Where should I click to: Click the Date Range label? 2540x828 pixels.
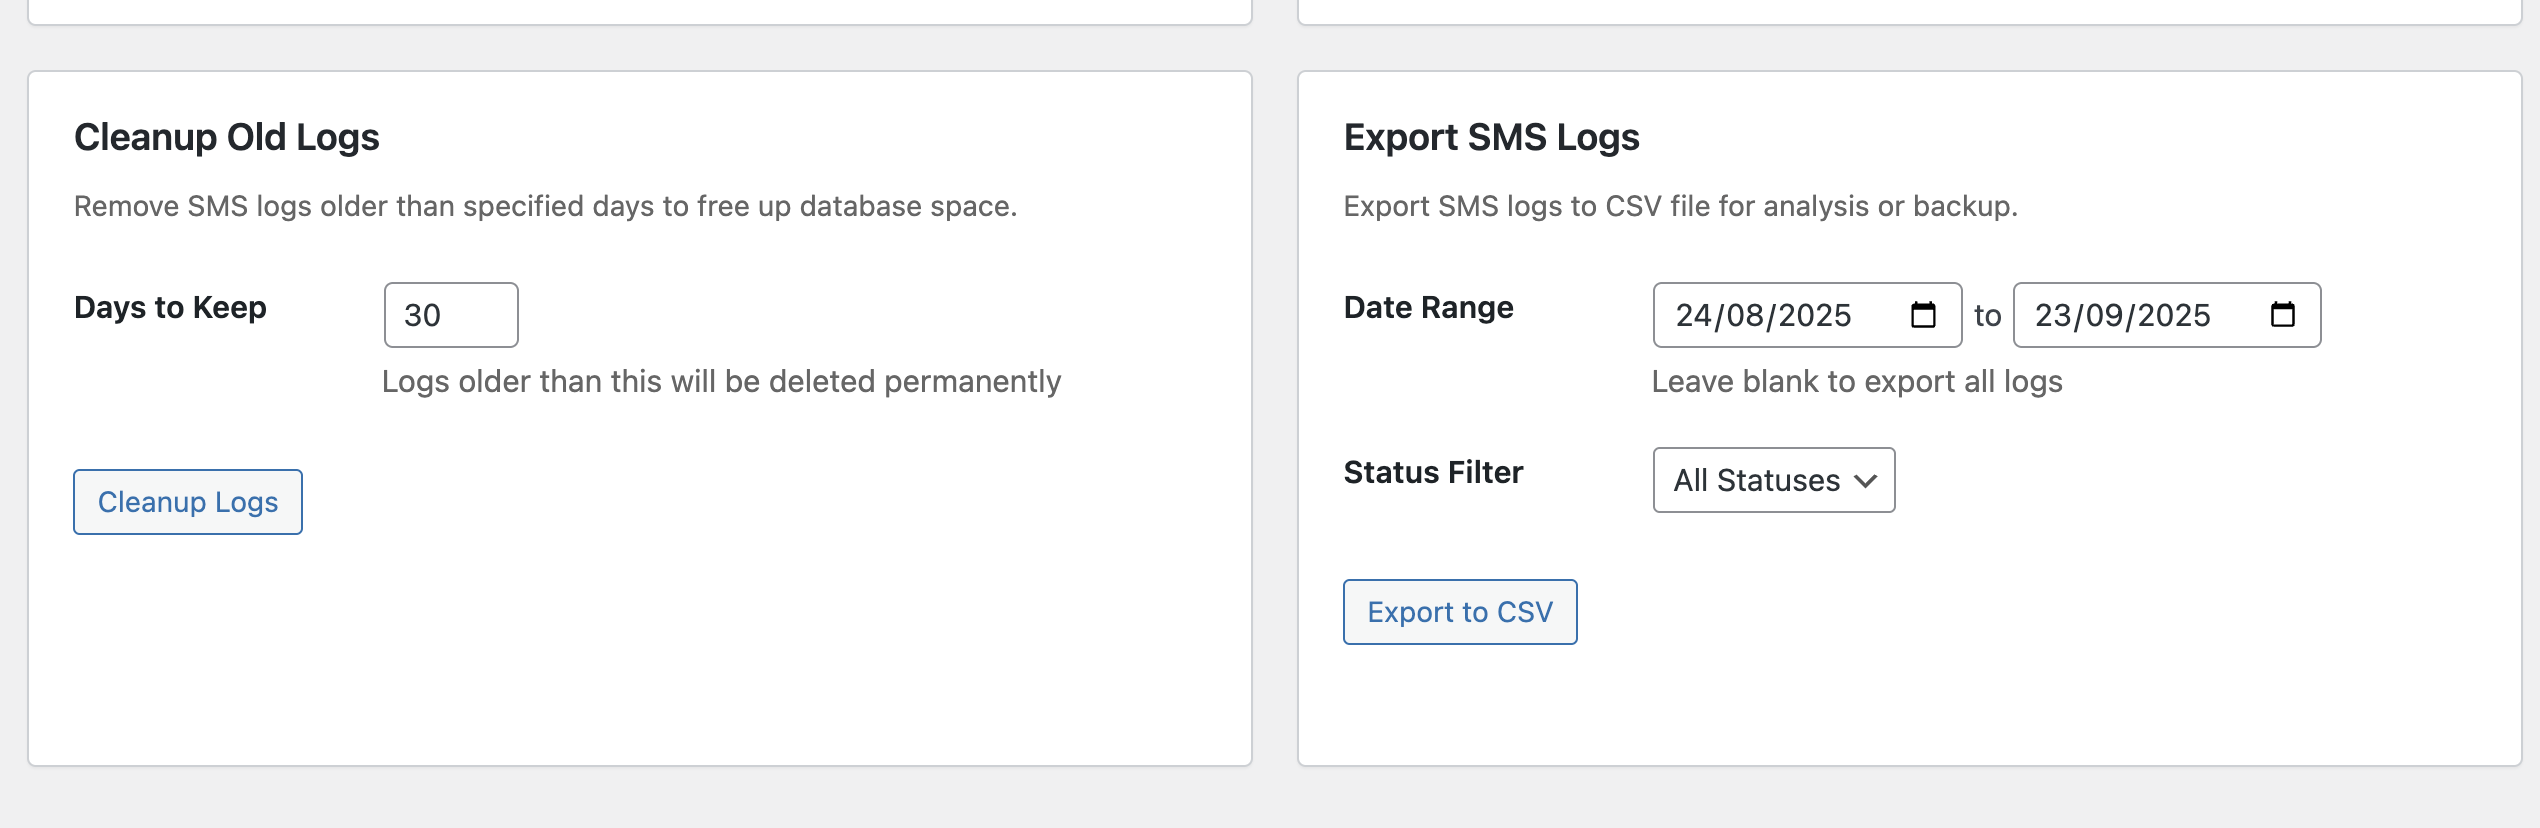(x=1428, y=307)
